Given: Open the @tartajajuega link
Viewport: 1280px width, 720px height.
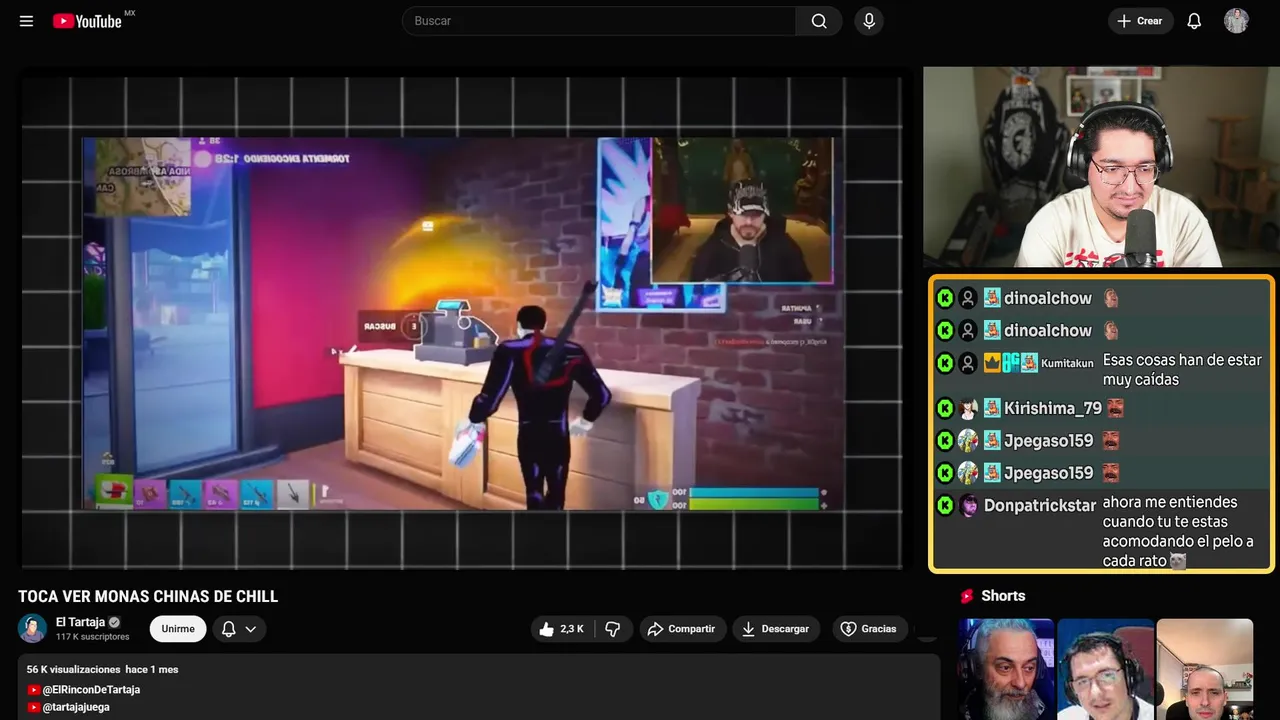Looking at the screenshot, I should tap(76, 707).
